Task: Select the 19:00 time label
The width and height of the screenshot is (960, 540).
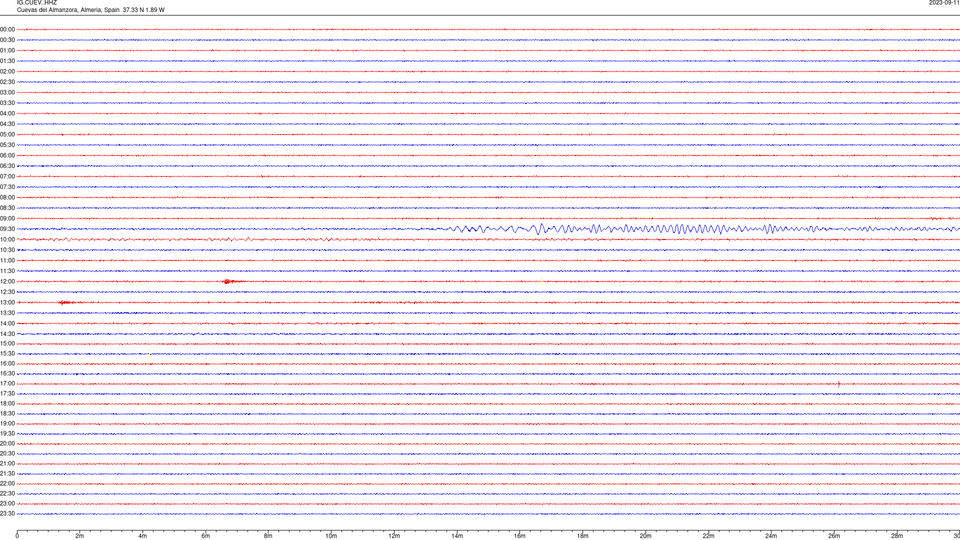Action: pos(7,424)
